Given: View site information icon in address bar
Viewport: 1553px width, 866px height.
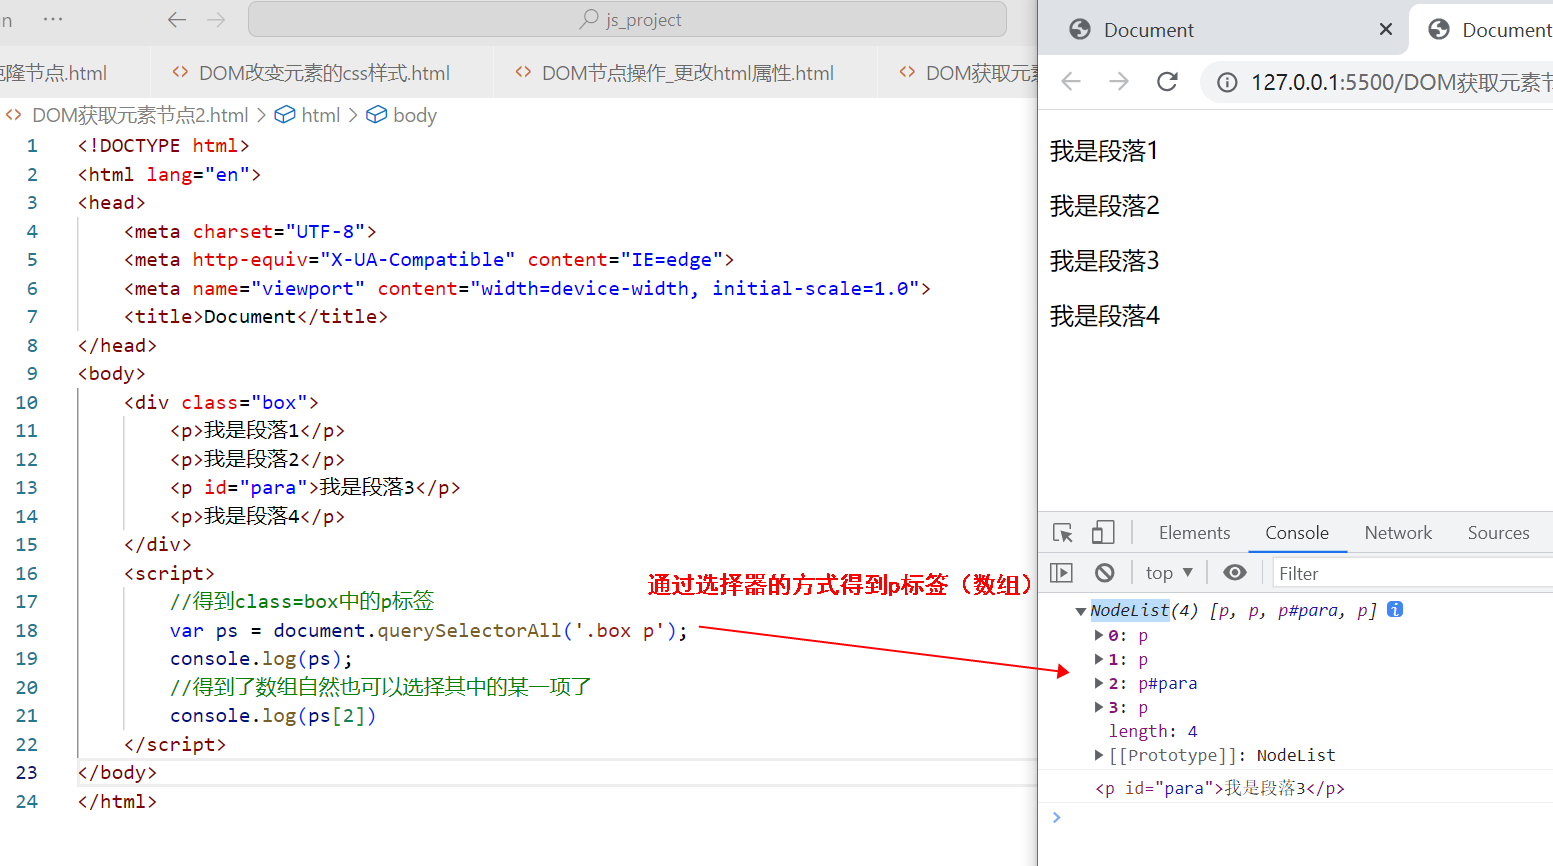Looking at the screenshot, I should pos(1226,82).
